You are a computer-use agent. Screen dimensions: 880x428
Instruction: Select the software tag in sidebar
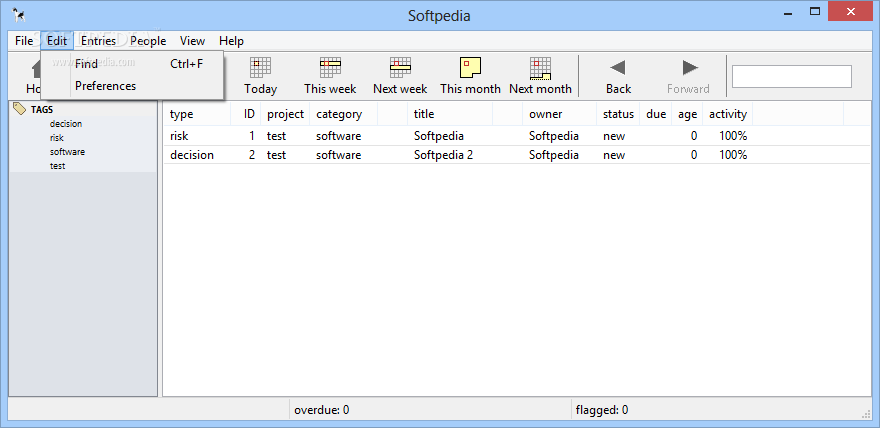[67, 152]
